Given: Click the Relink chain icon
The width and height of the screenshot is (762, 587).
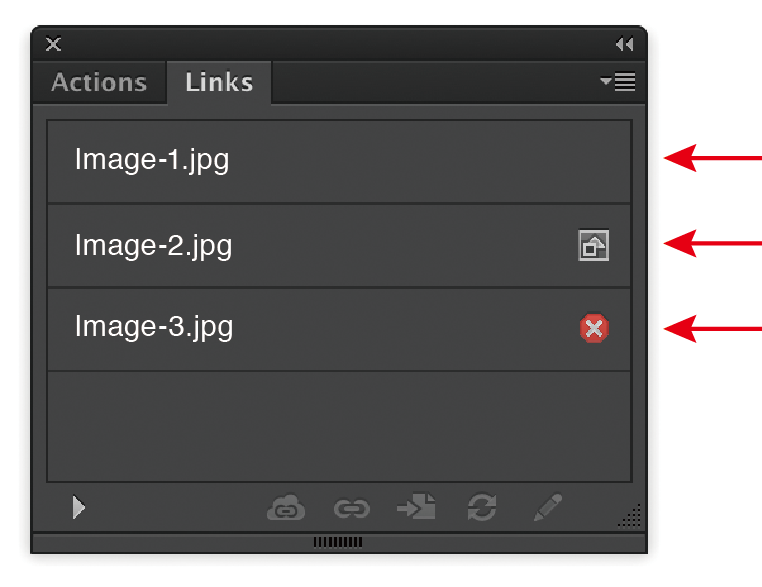Looking at the screenshot, I should 351,509.
